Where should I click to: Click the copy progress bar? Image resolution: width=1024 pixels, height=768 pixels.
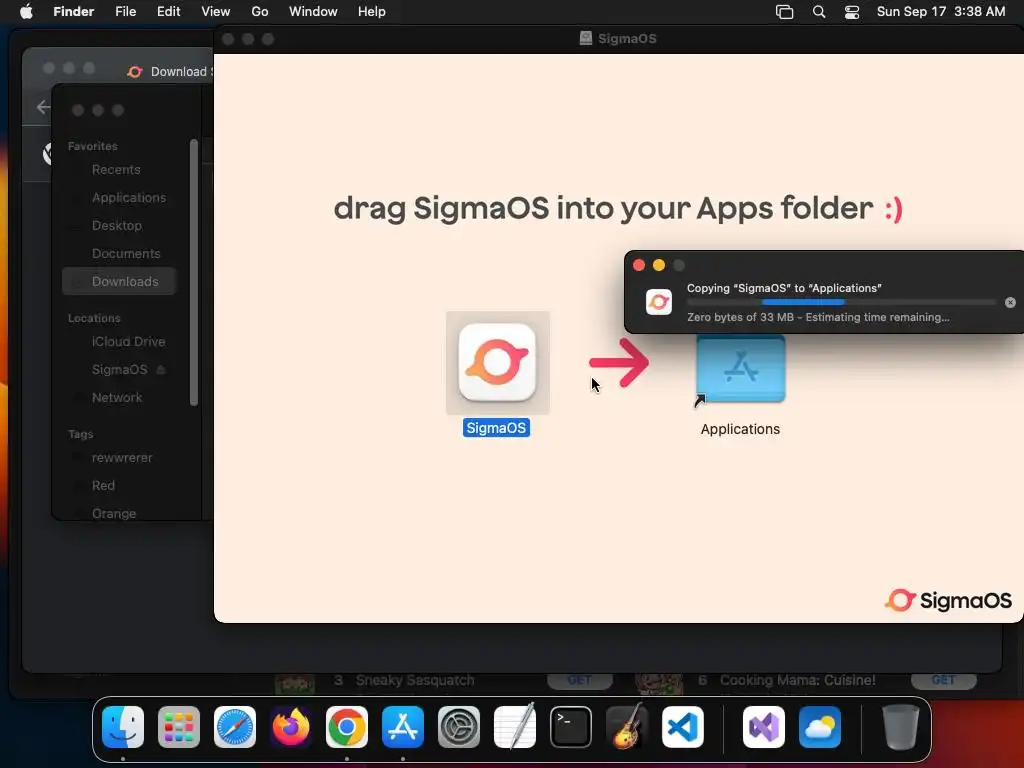[841, 302]
